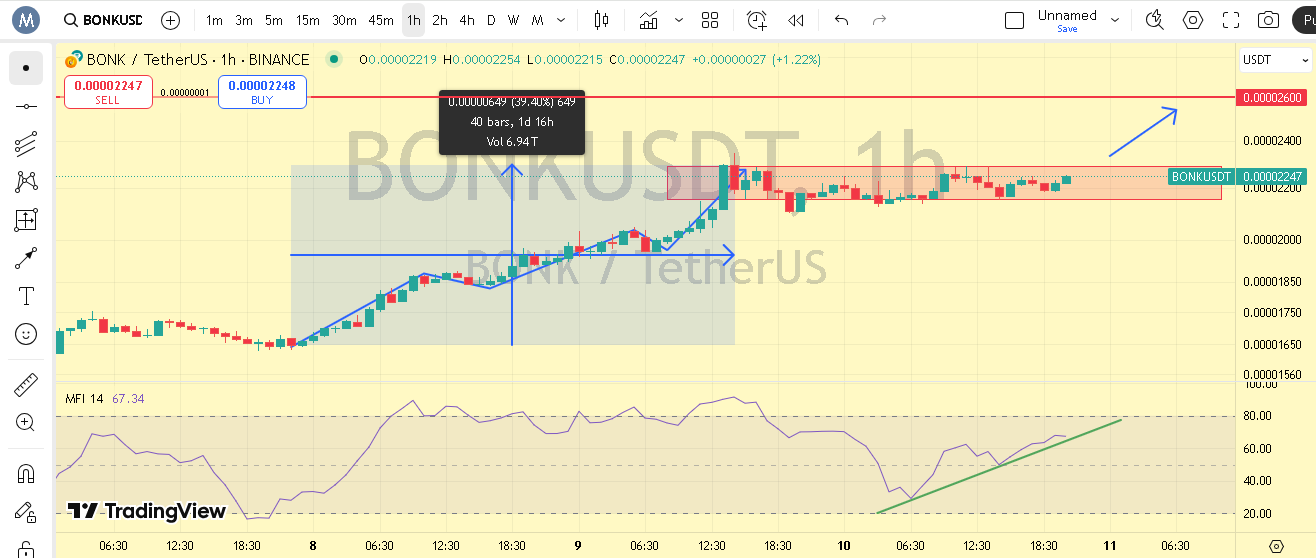The image size is (1316, 558).
Task: Click the BUY 0.00002248 button
Action: point(262,92)
